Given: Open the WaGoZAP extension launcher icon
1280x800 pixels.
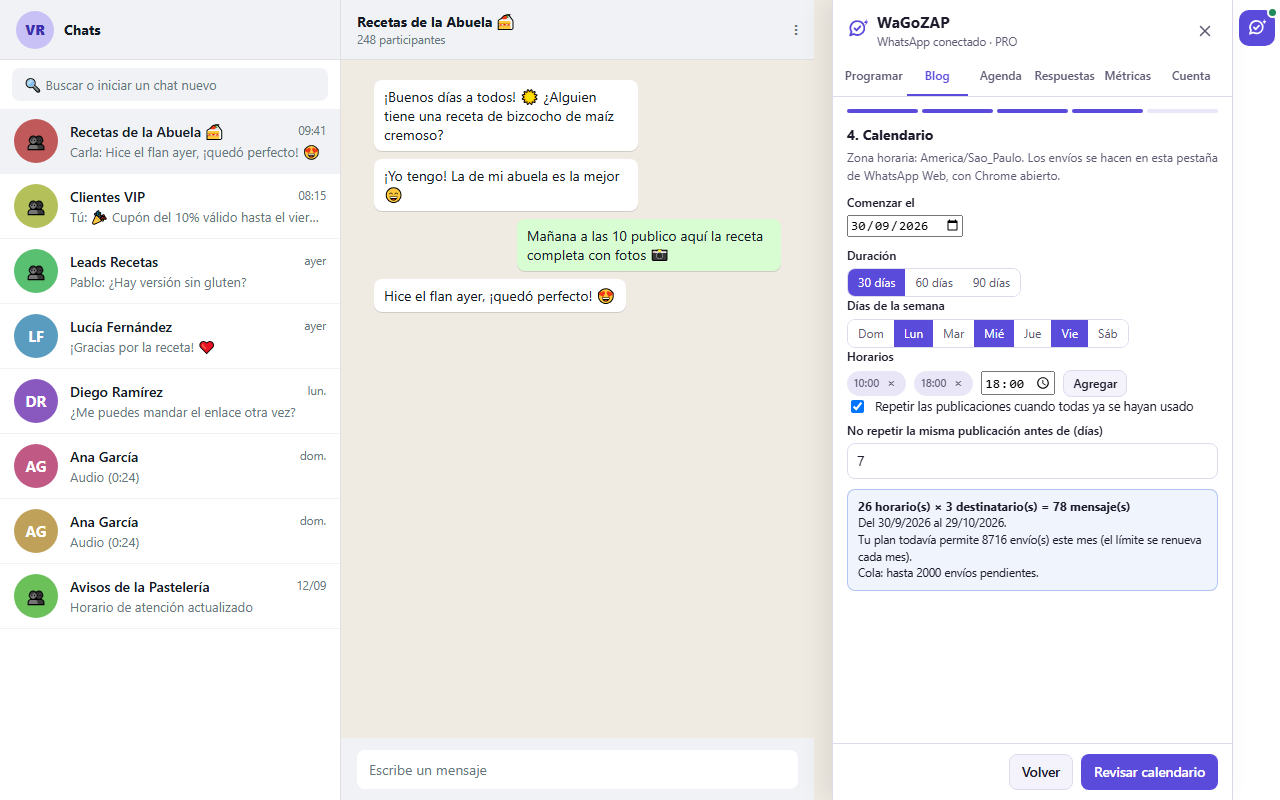Looking at the screenshot, I should [x=1257, y=28].
